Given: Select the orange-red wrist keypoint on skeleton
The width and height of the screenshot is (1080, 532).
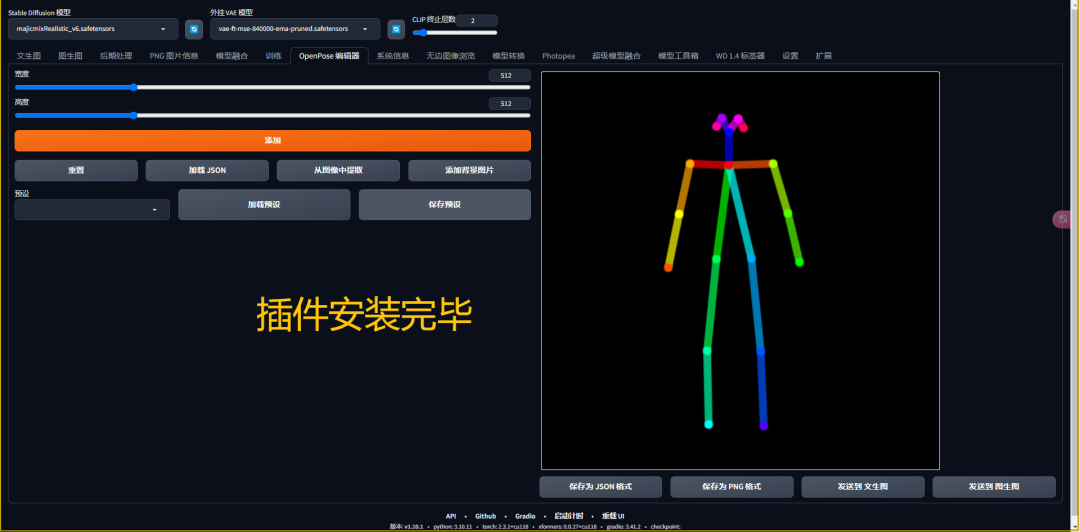Looking at the screenshot, I should 668,268.
